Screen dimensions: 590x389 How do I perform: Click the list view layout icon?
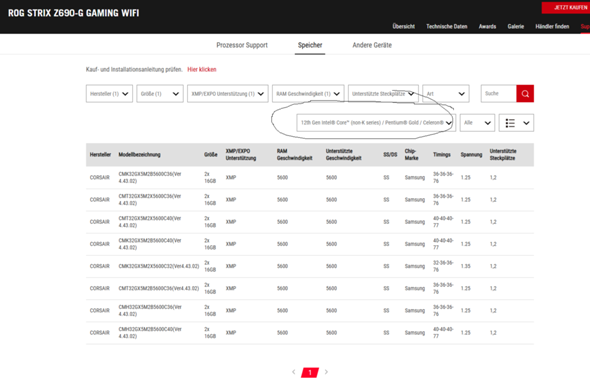click(510, 123)
